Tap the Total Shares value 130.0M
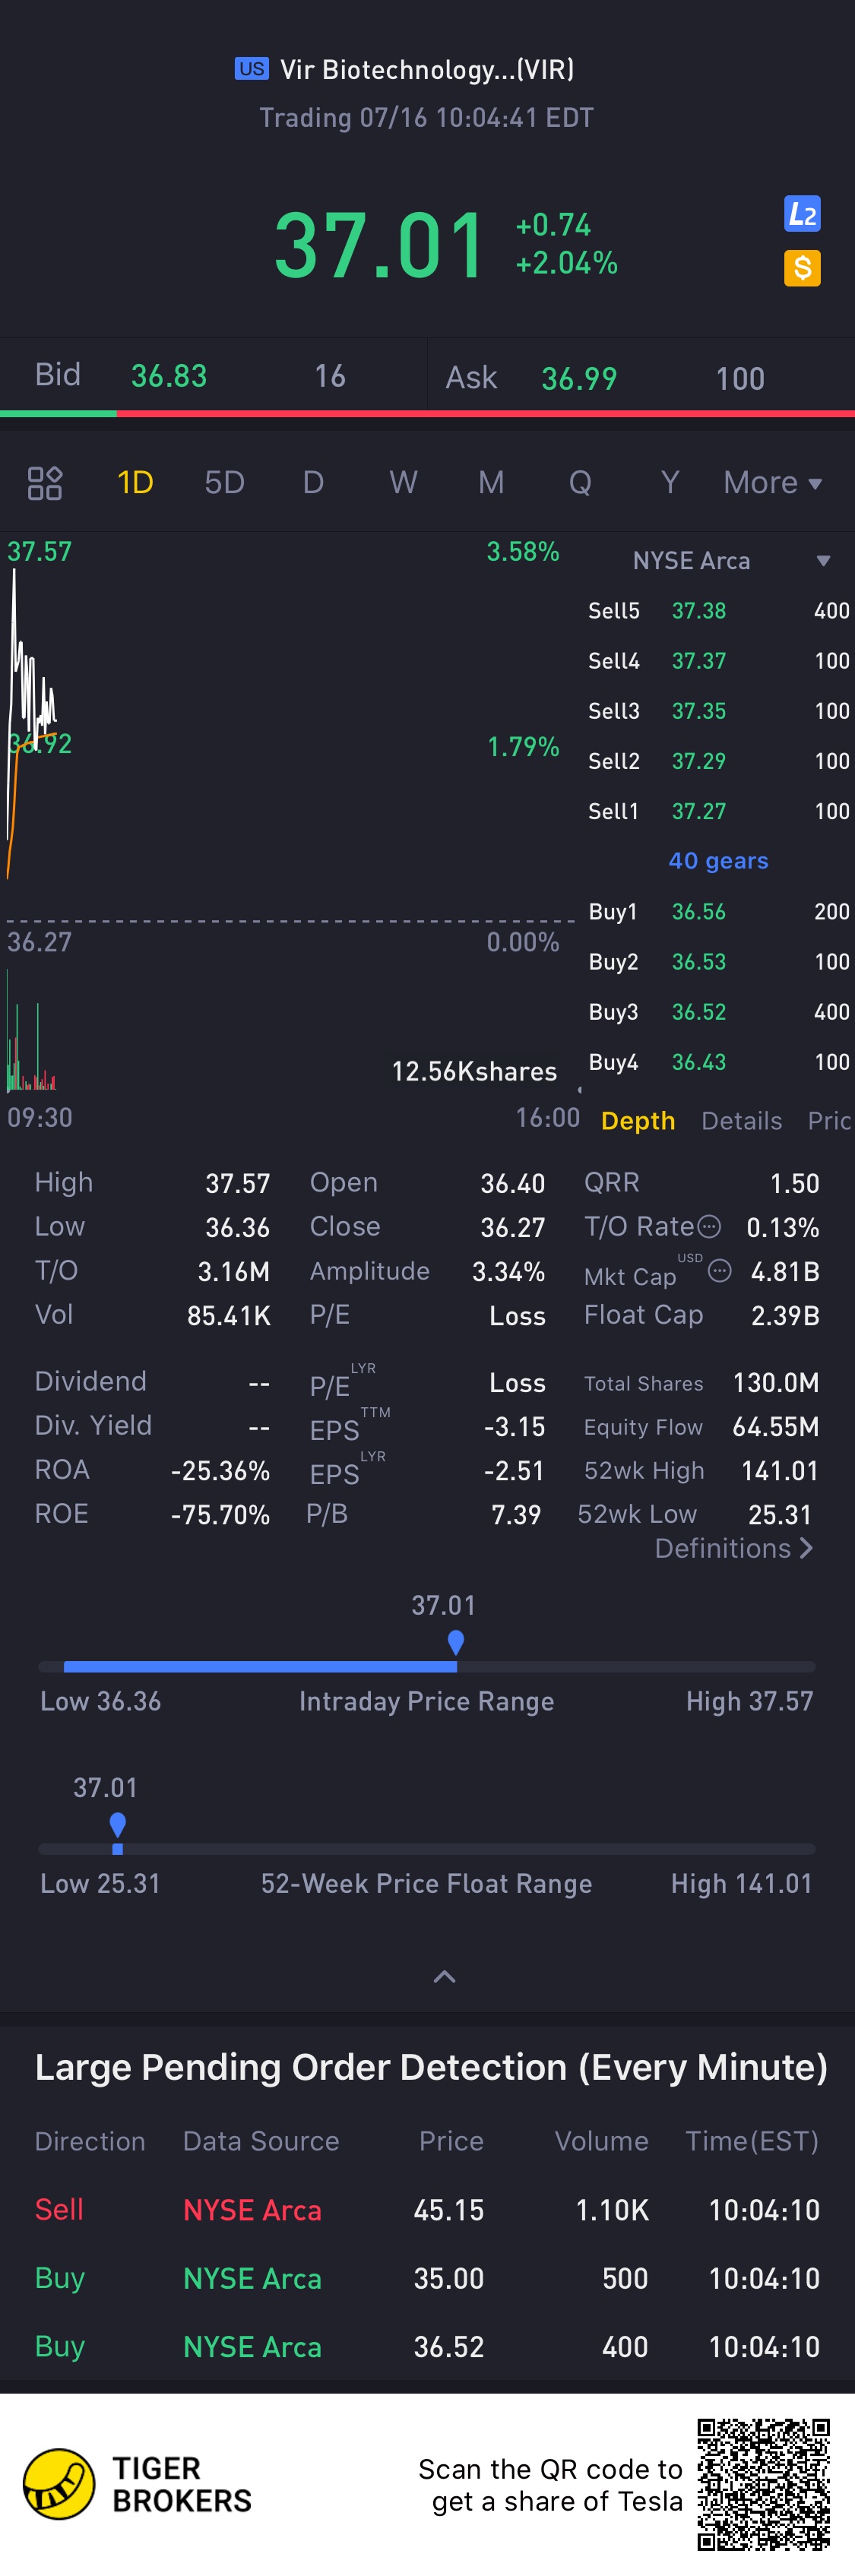The height and width of the screenshot is (2576, 855). (776, 1382)
